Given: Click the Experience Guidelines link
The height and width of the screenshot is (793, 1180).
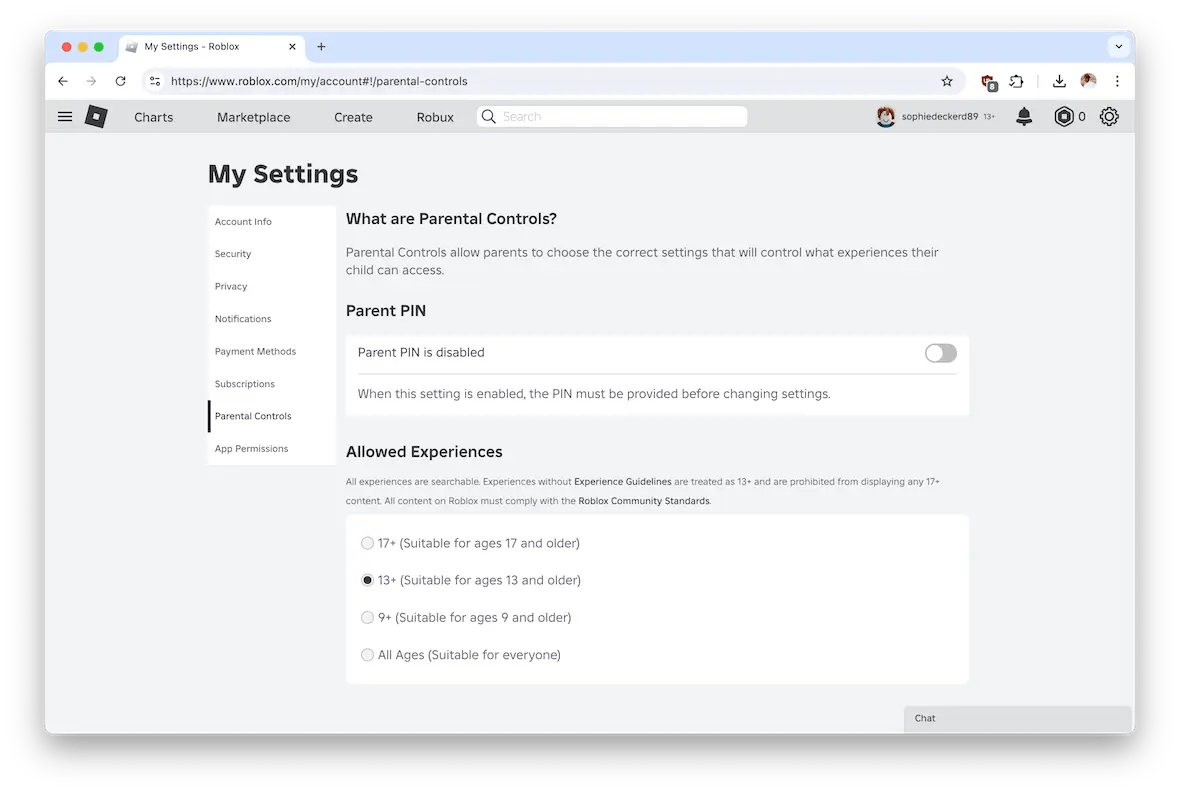Looking at the screenshot, I should 622,482.
